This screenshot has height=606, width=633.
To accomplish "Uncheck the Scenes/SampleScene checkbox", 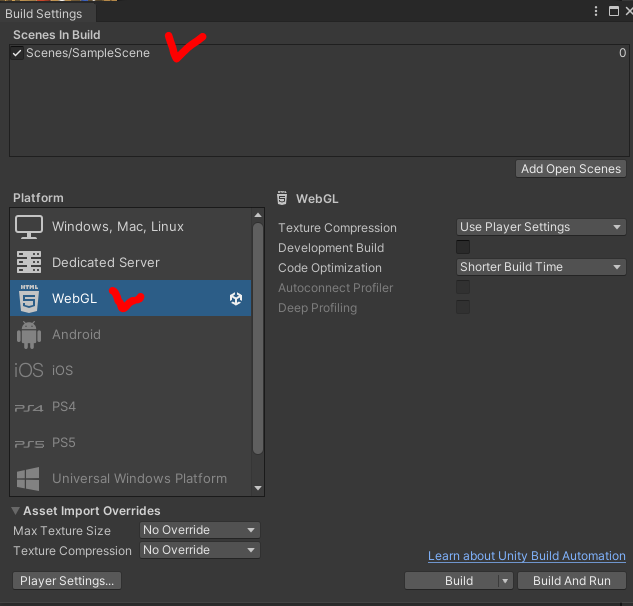I will tap(17, 53).
